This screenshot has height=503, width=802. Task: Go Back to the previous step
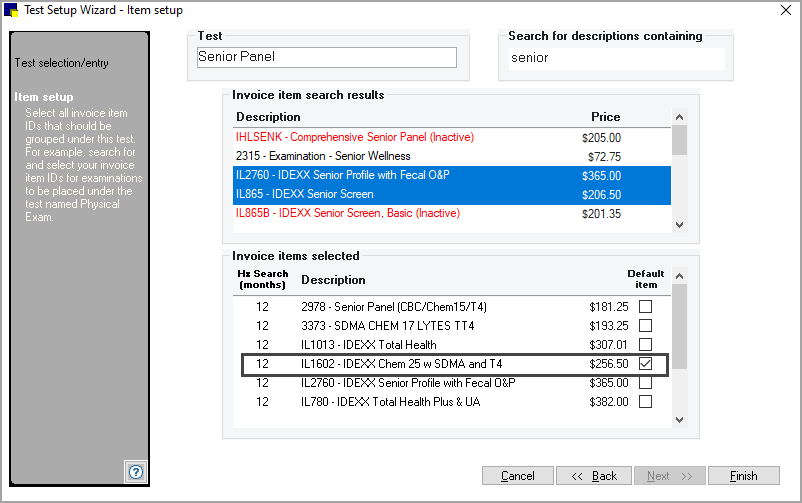tap(594, 475)
